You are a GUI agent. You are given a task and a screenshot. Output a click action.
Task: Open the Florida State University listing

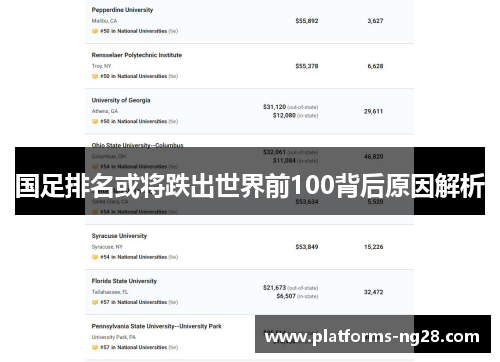click(x=124, y=281)
